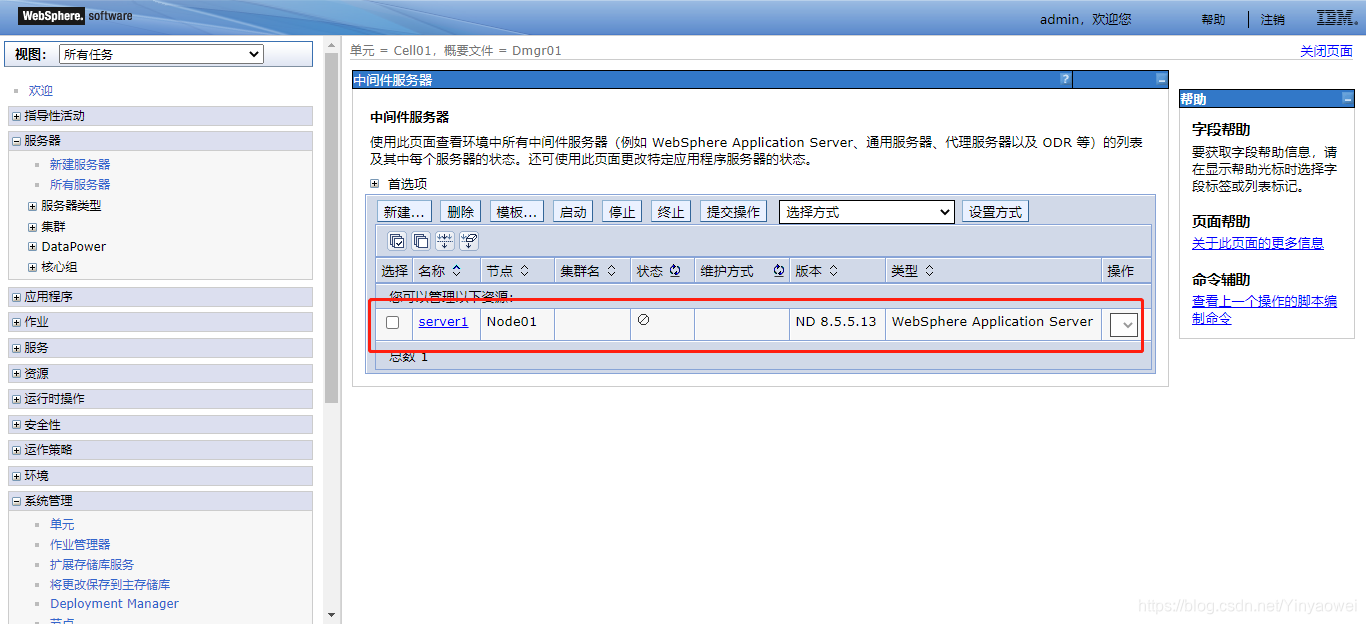Open 关于此页面的更多信息 help link

pos(1258,243)
